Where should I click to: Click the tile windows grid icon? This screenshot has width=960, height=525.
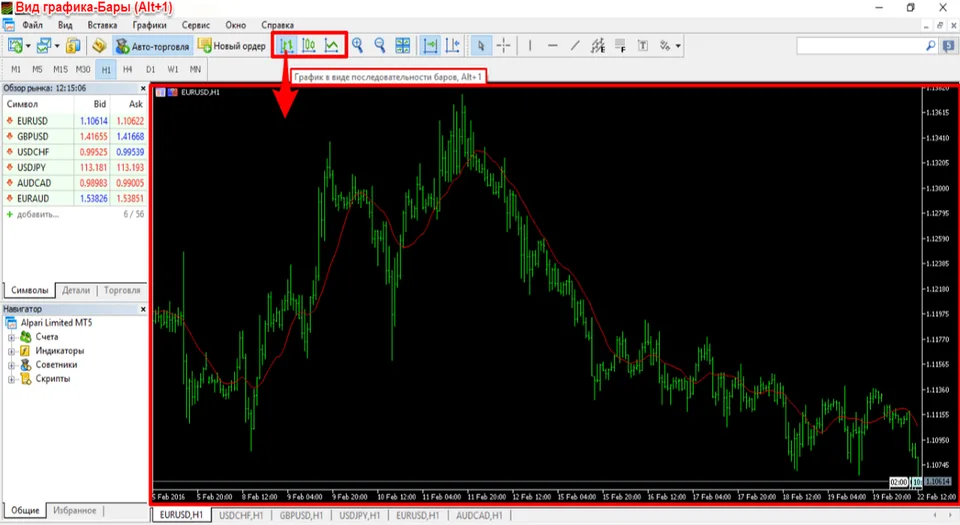[403, 45]
